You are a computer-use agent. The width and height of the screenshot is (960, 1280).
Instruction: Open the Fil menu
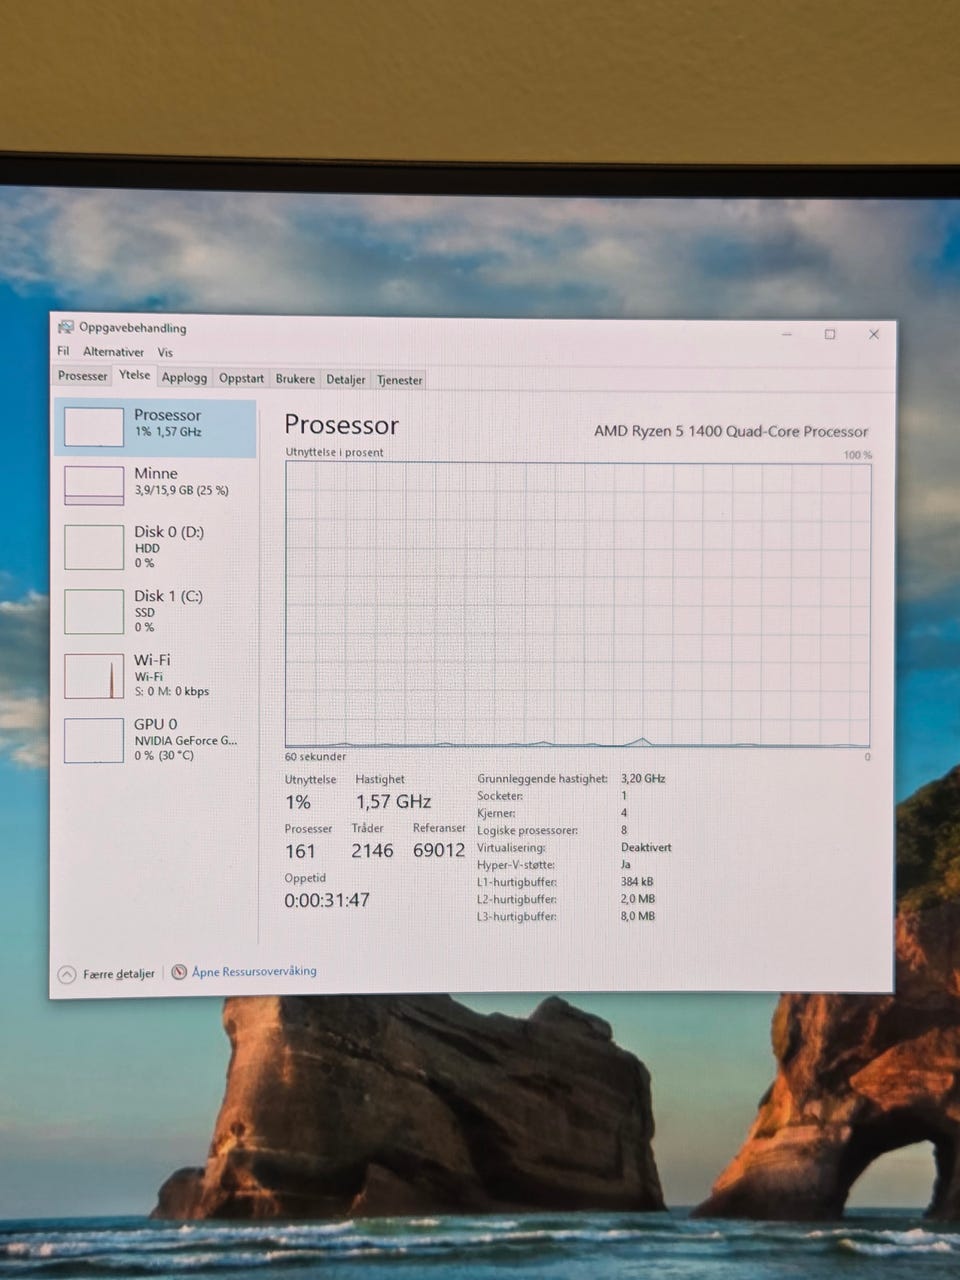[63, 351]
